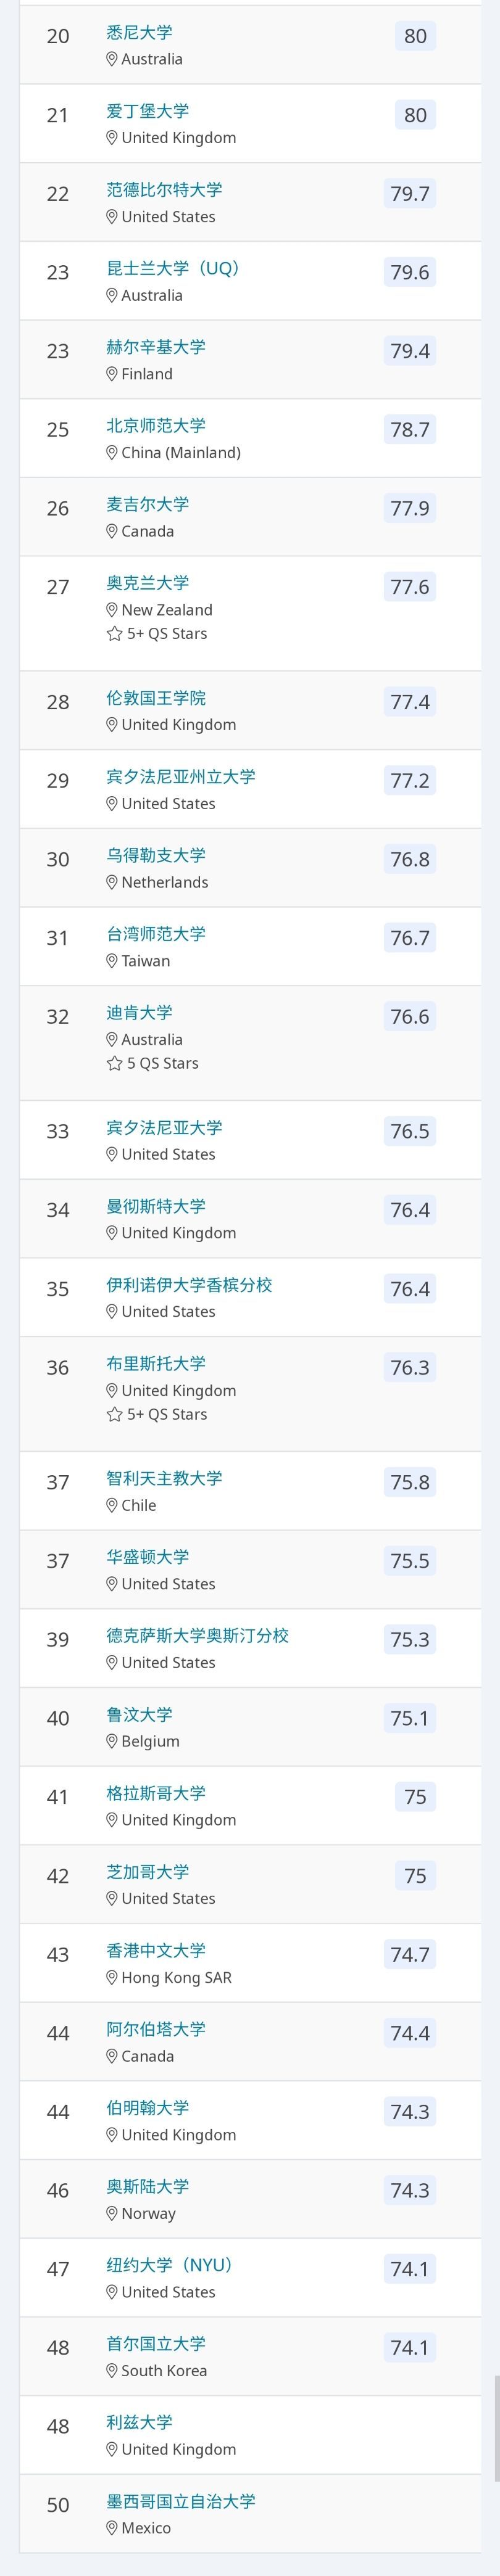
Task: Click the location pin icon beside Taiwan
Action: pyautogui.click(x=112, y=961)
